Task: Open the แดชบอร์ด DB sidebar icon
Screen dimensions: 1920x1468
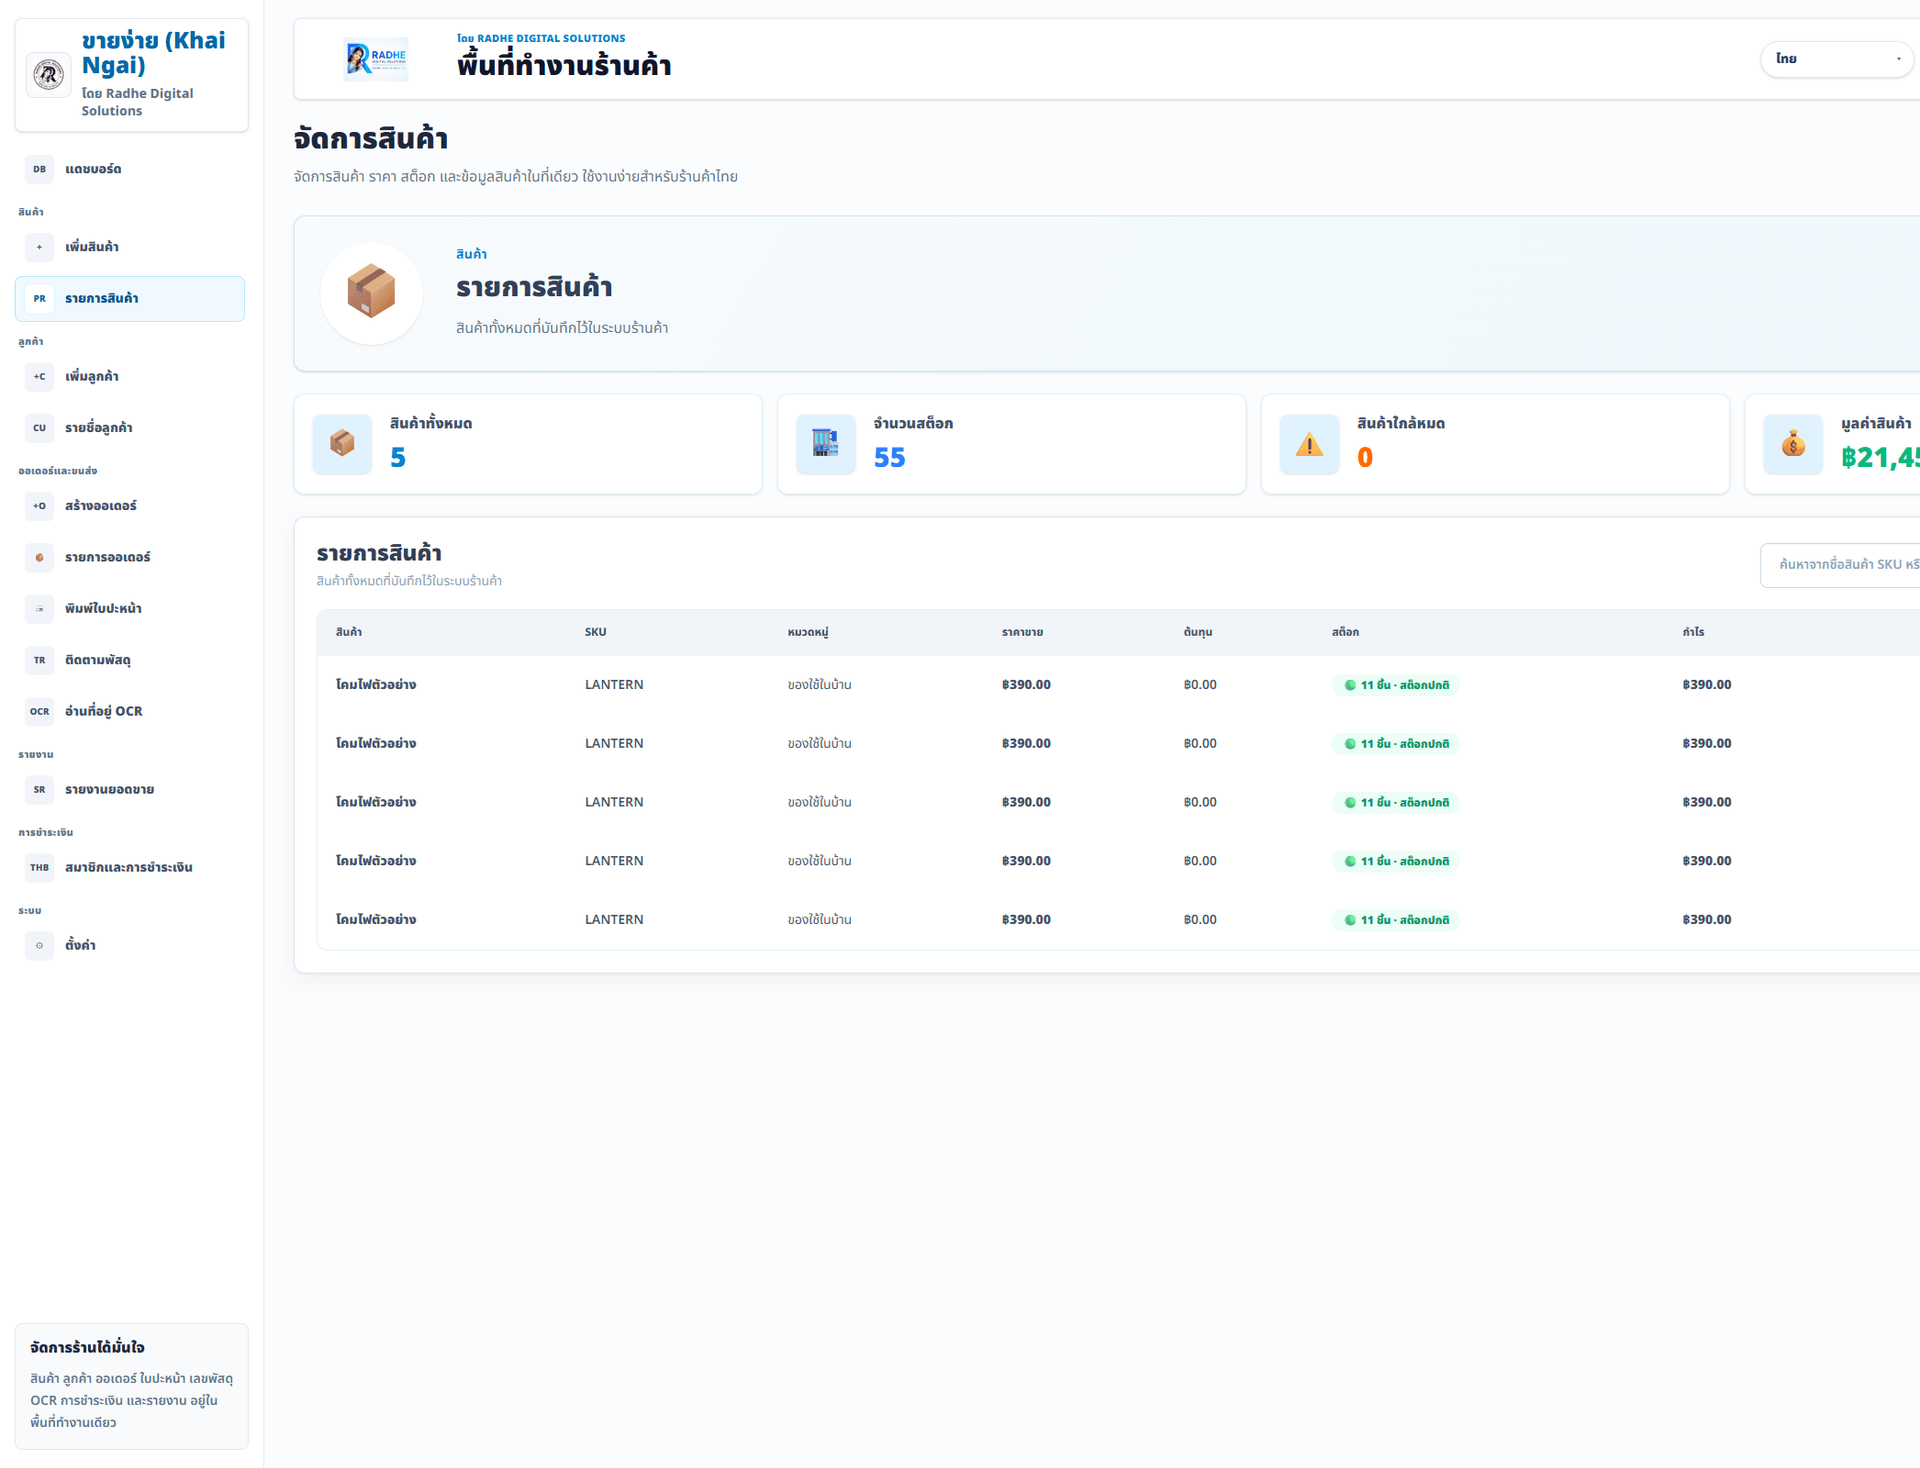Action: [x=39, y=169]
